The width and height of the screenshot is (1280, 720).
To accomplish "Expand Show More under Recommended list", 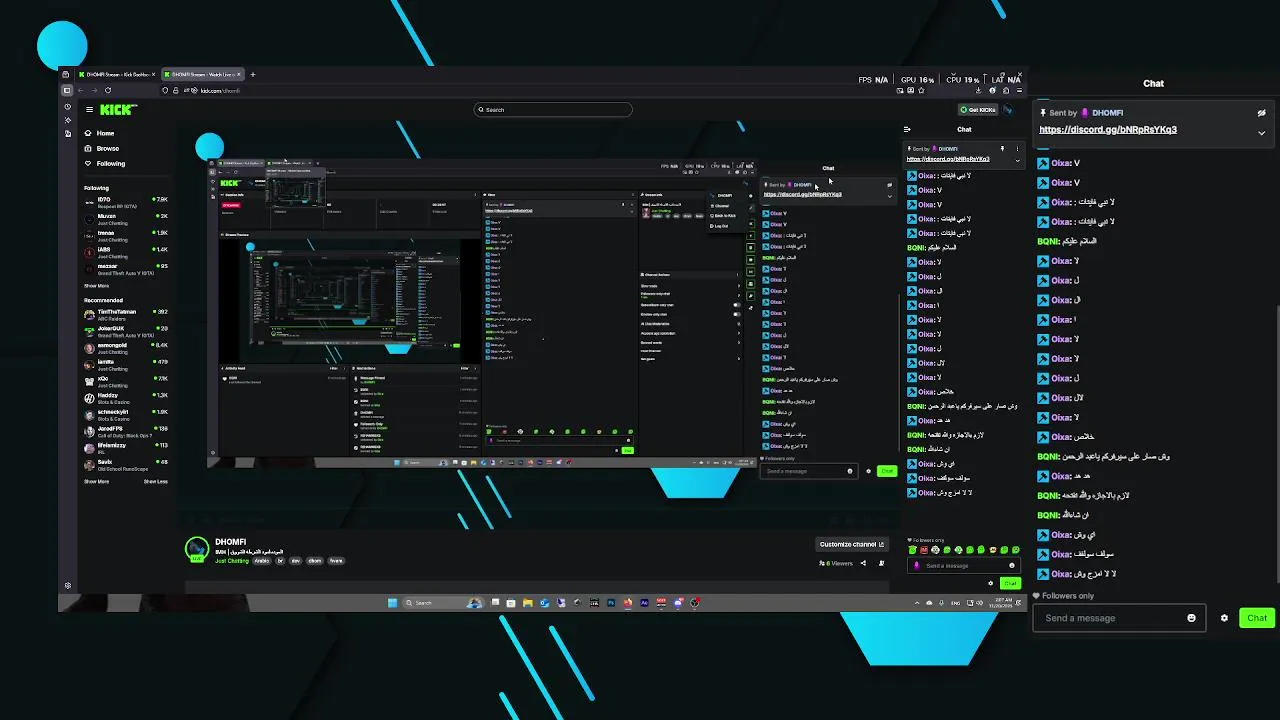I will tap(96, 482).
